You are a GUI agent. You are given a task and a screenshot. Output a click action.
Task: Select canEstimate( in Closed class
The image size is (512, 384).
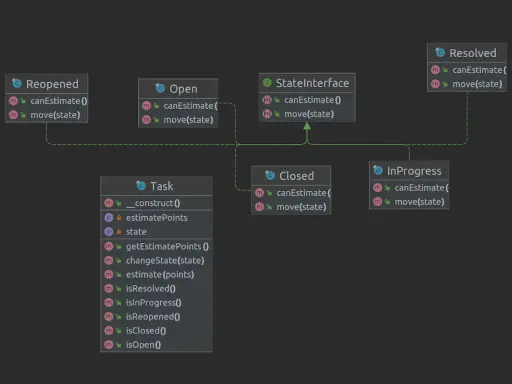click(x=303, y=193)
